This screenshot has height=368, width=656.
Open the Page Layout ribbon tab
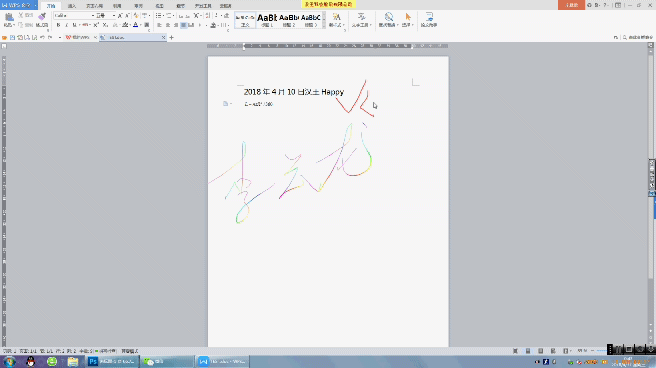95,6
